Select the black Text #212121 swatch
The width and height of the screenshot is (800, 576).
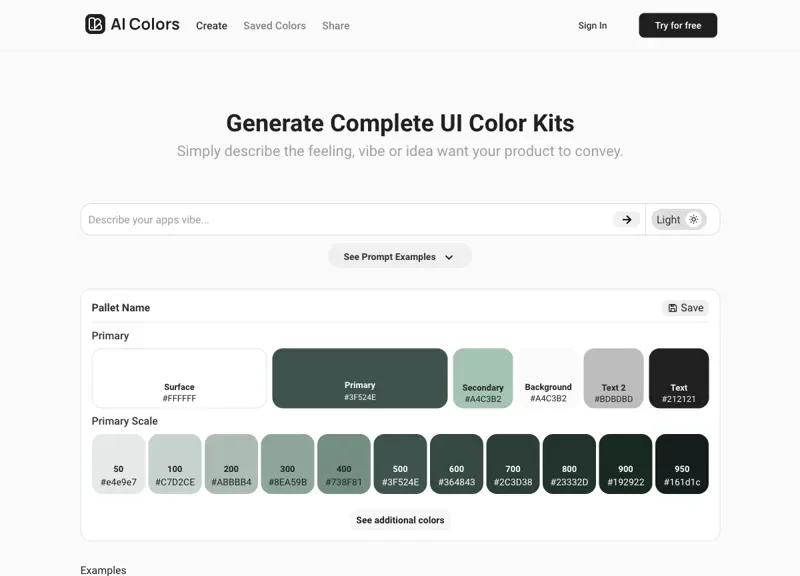pyautogui.click(x=679, y=378)
